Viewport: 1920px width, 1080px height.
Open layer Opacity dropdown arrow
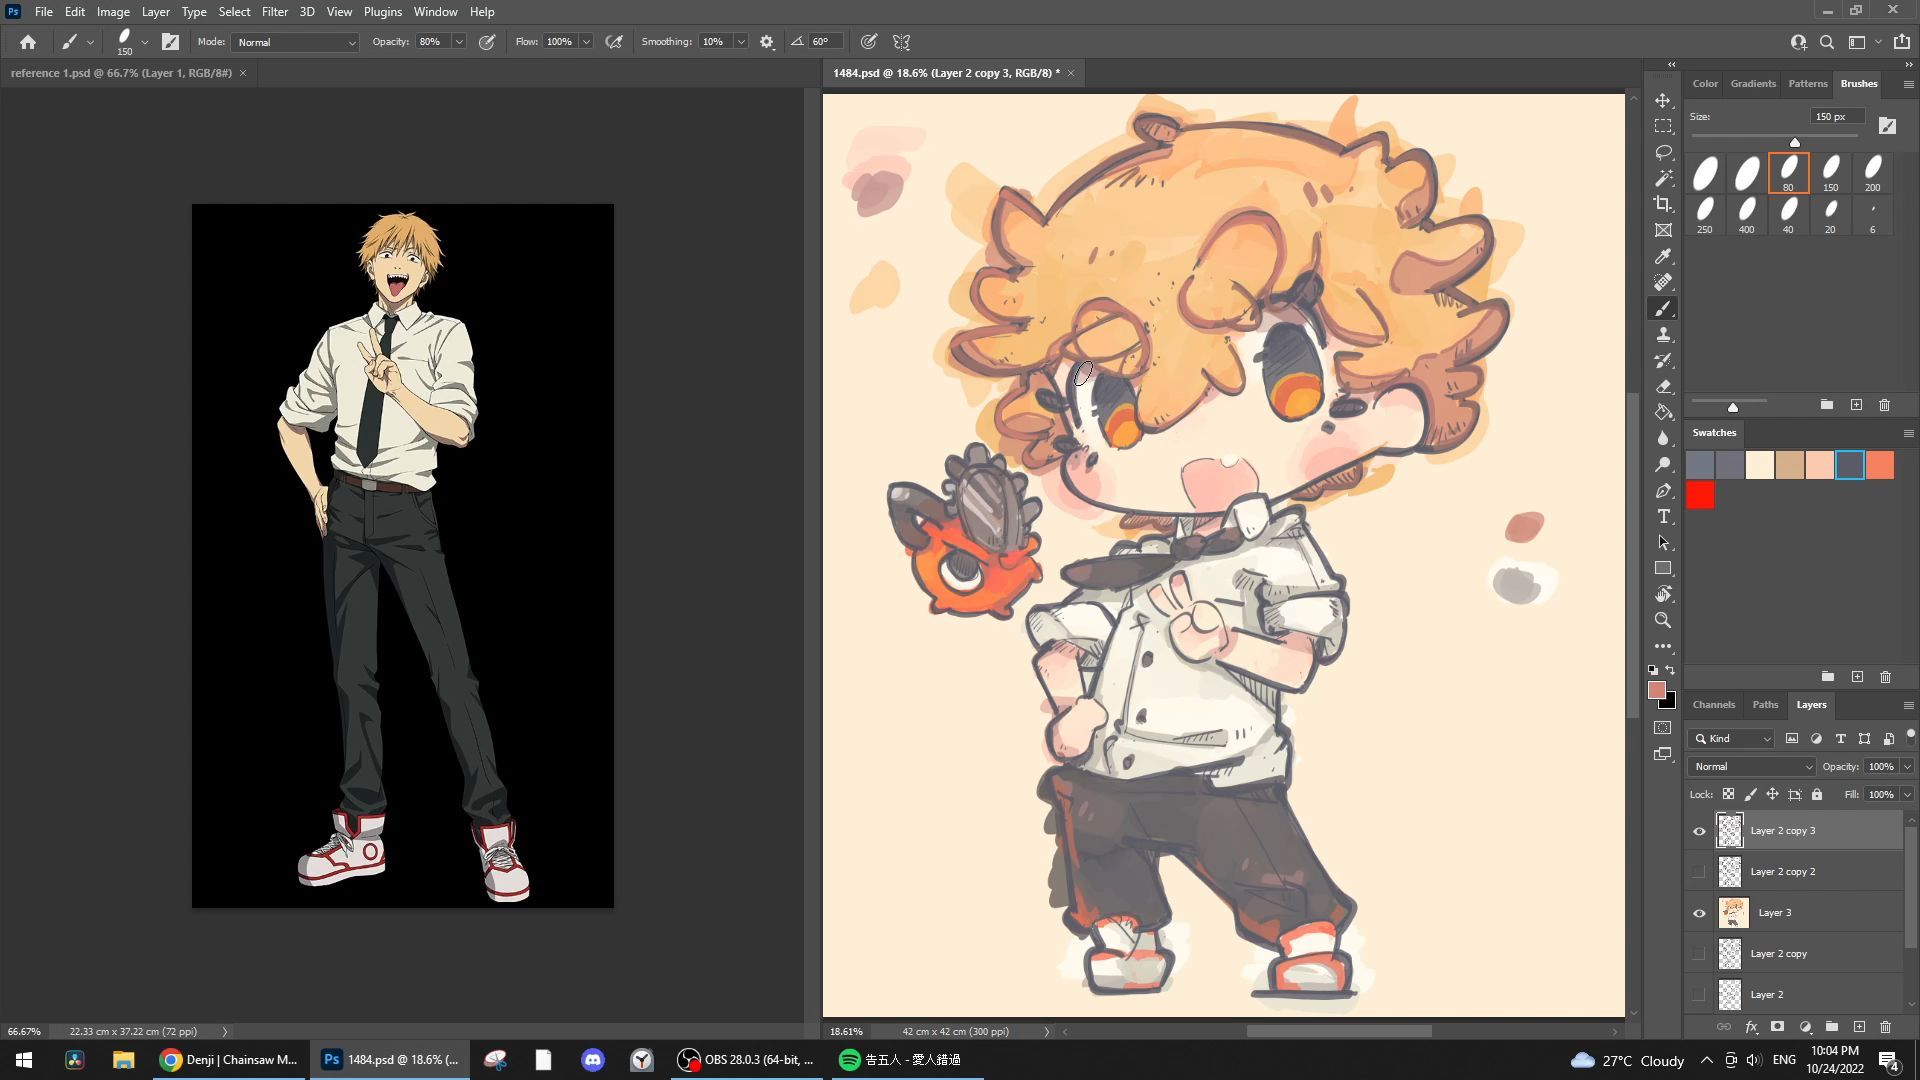click(x=1907, y=767)
